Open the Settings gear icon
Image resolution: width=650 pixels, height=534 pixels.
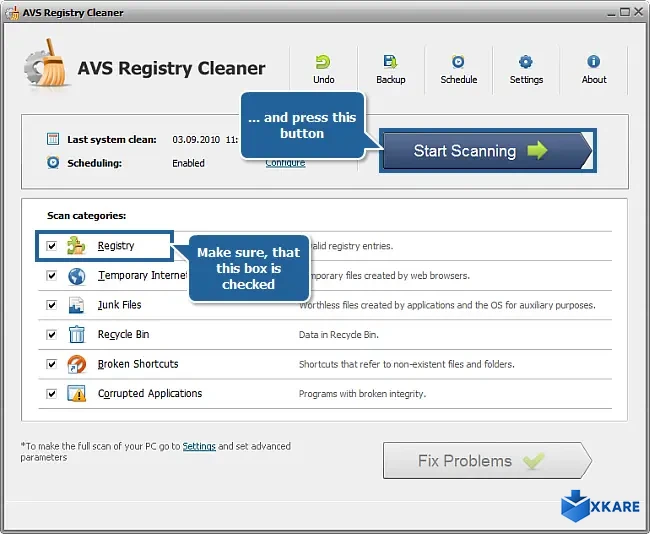coord(526,62)
